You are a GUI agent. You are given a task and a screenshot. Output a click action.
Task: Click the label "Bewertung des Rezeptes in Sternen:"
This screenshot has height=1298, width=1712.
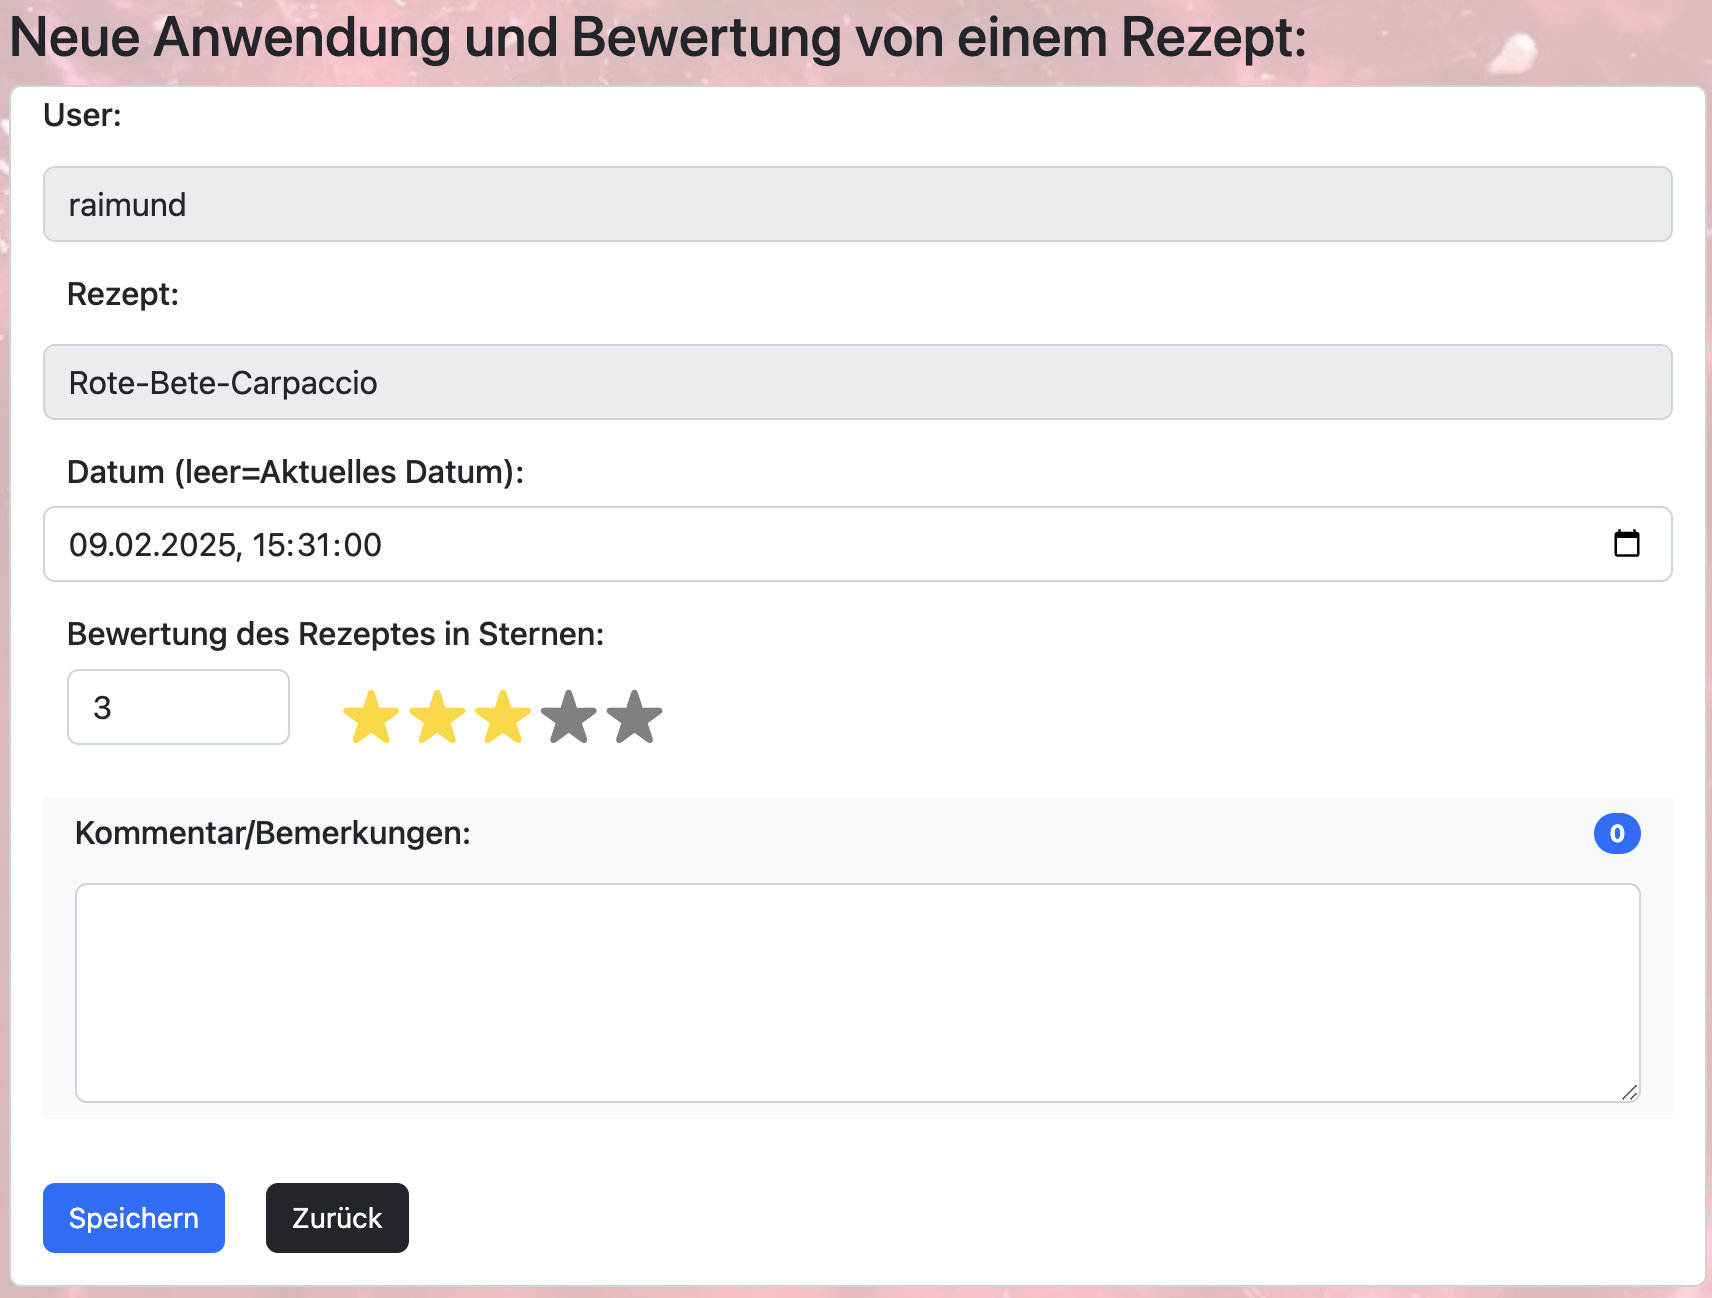pyautogui.click(x=336, y=634)
